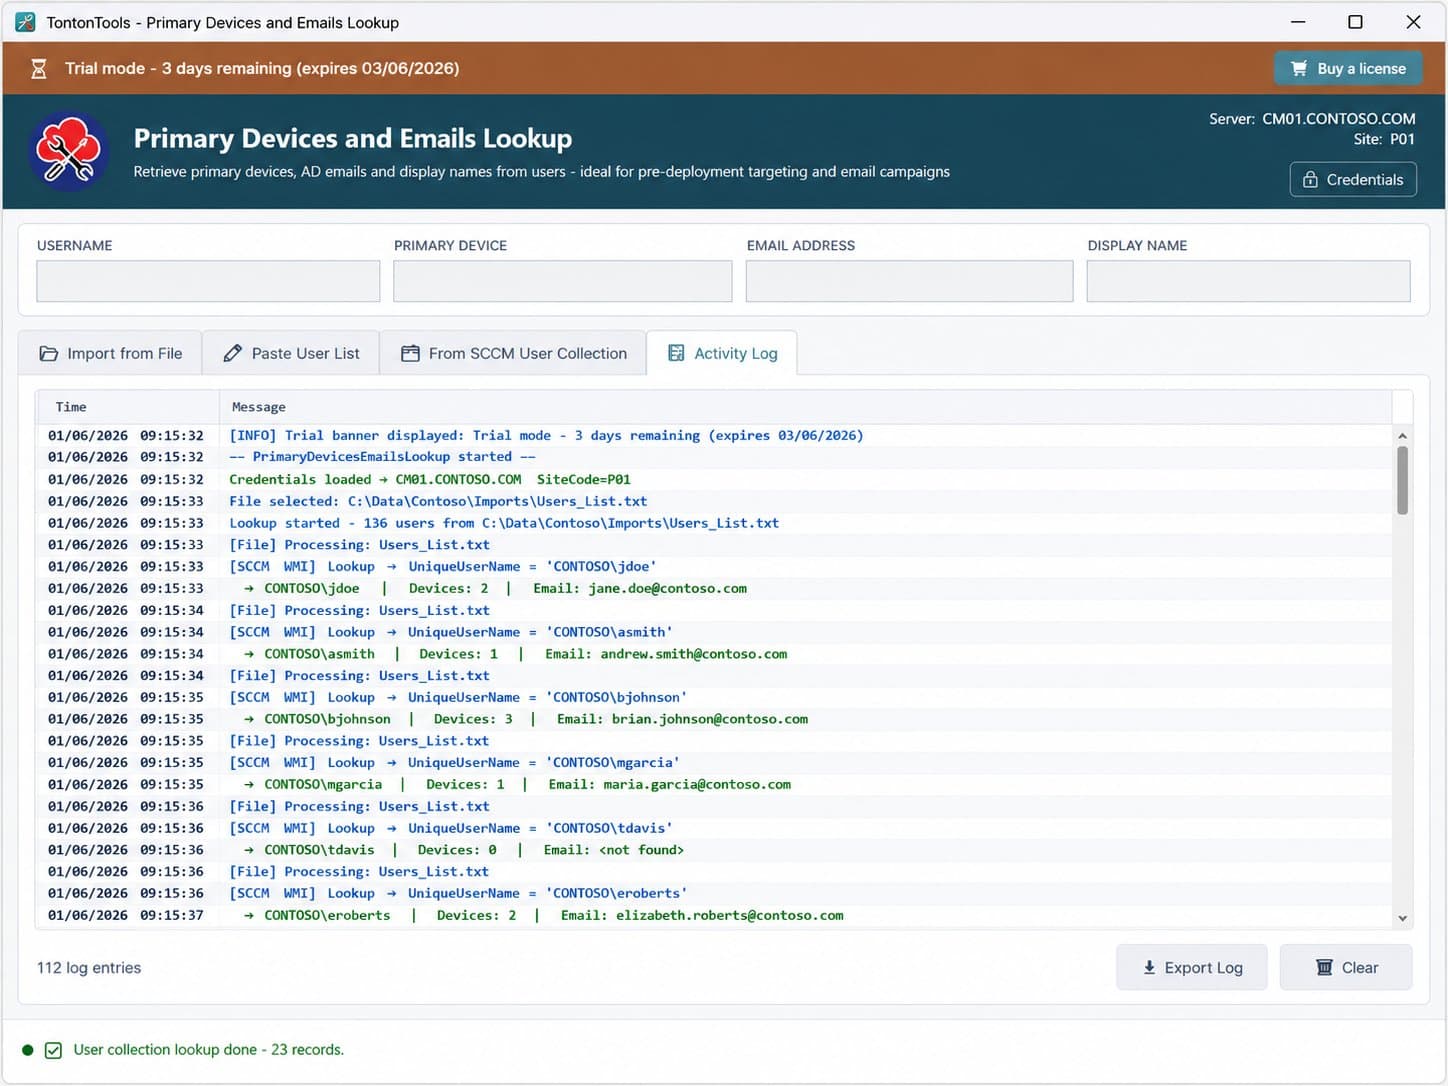Click the shopping cart icon in Buy a license
The image size is (1448, 1086).
(x=1299, y=68)
